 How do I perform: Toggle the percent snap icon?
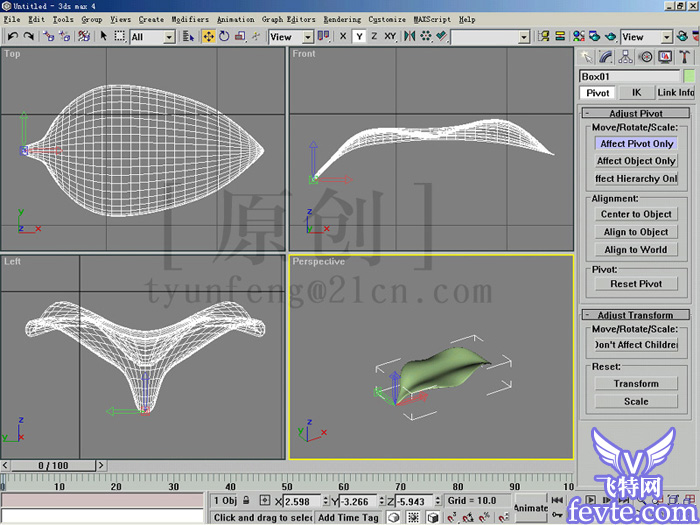(x=484, y=518)
